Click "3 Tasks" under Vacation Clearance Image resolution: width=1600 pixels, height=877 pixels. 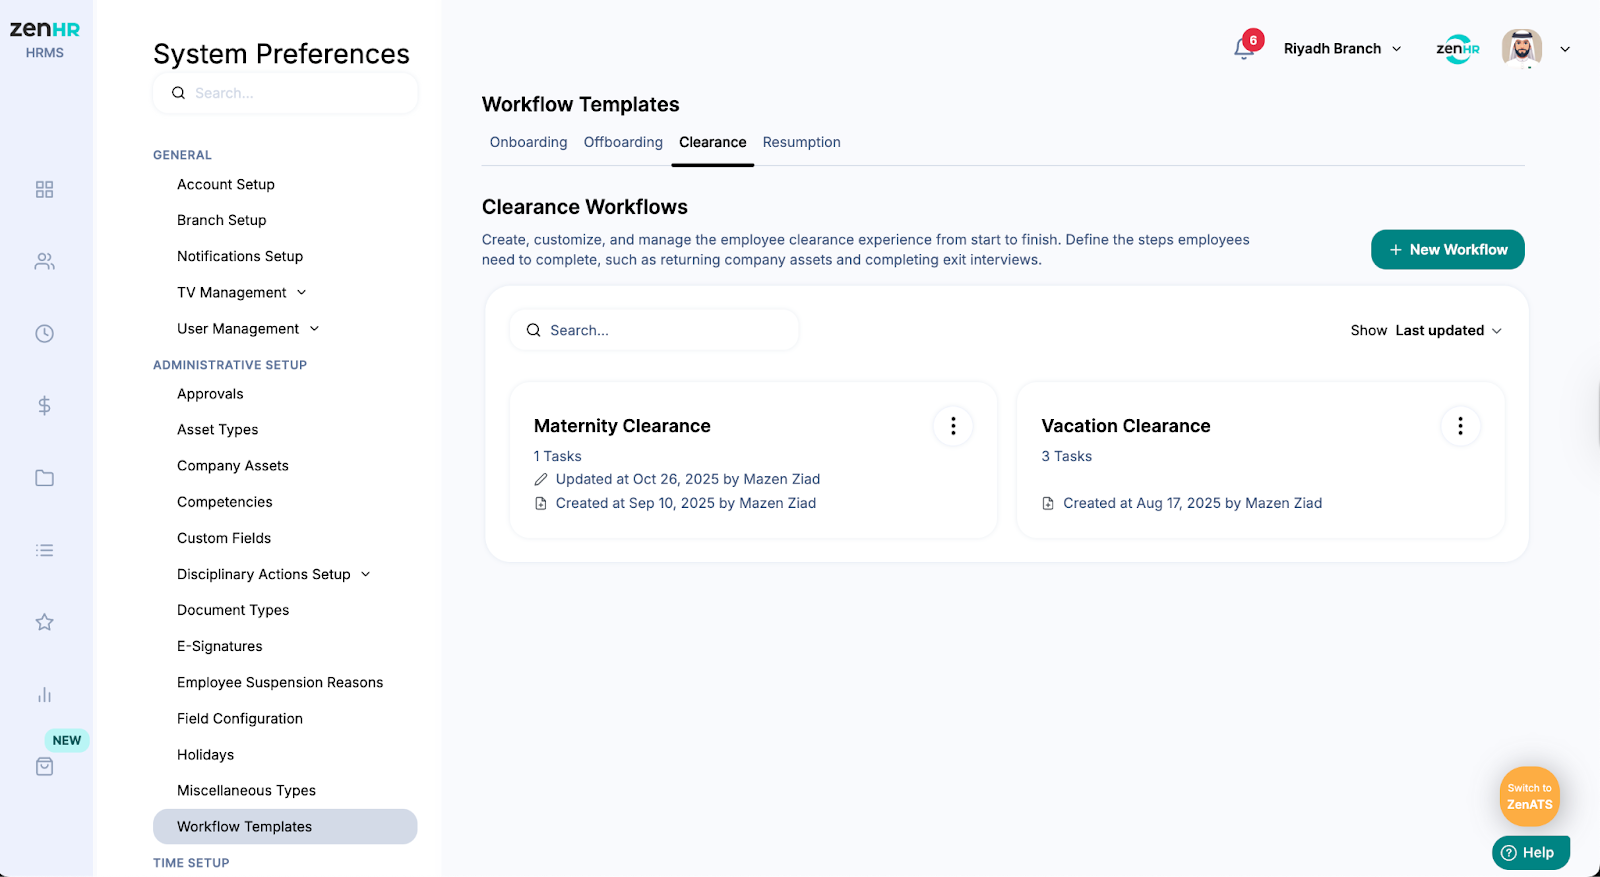coord(1067,456)
